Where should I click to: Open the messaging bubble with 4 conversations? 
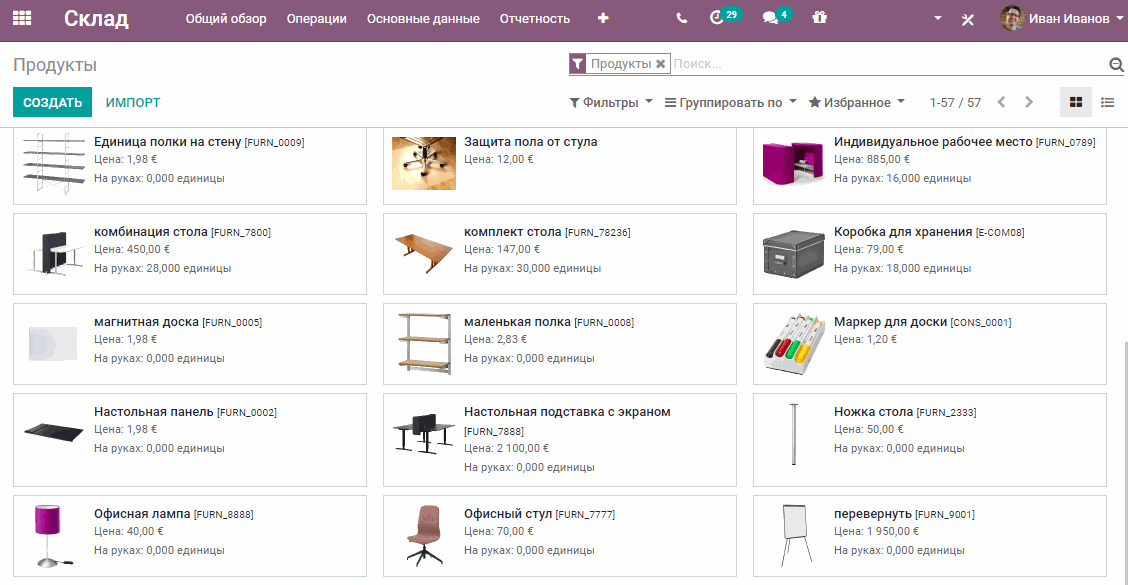pyautogui.click(x=772, y=18)
